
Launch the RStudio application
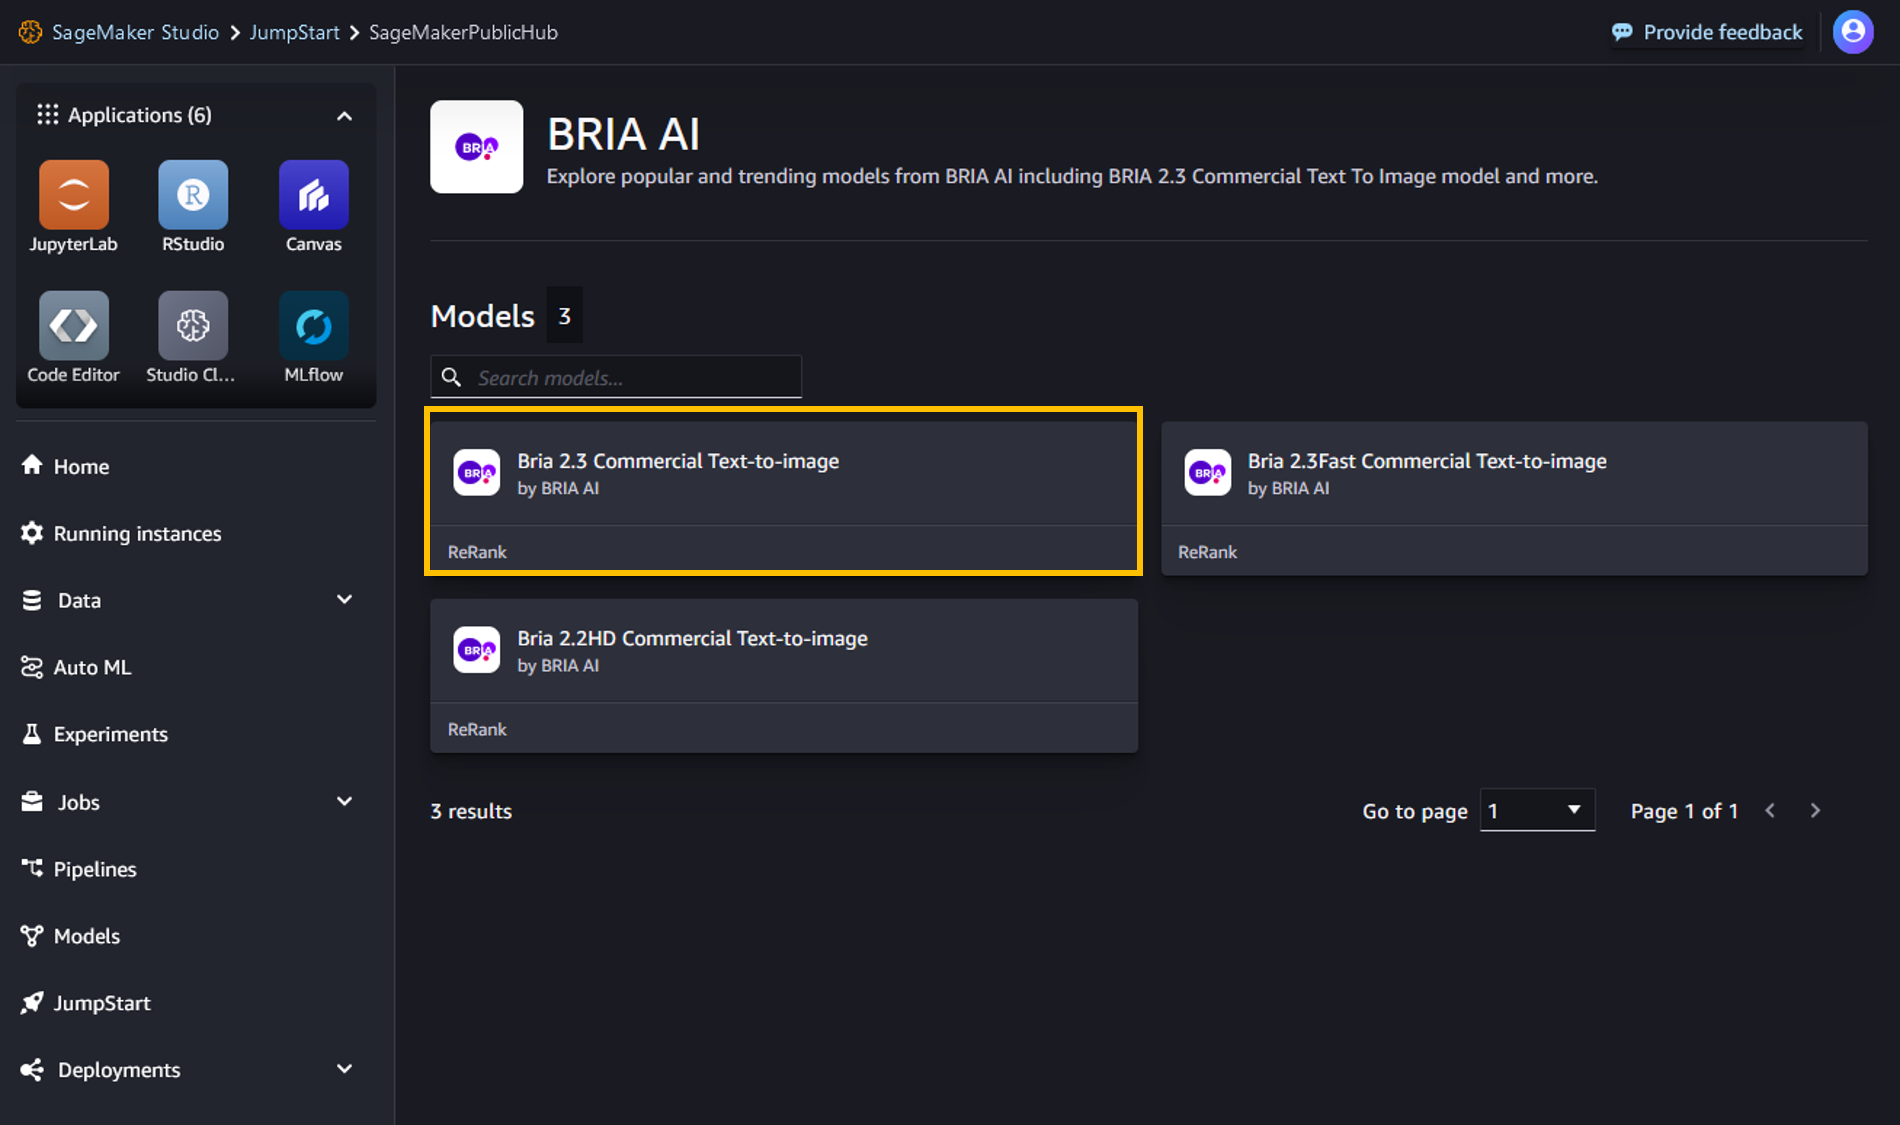[x=193, y=207]
